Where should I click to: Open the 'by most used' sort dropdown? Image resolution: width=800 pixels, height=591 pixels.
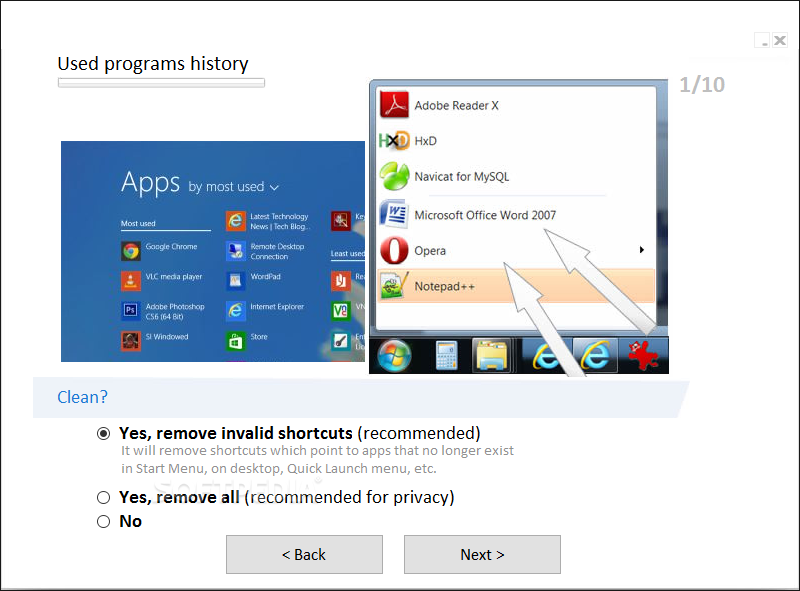tap(234, 187)
